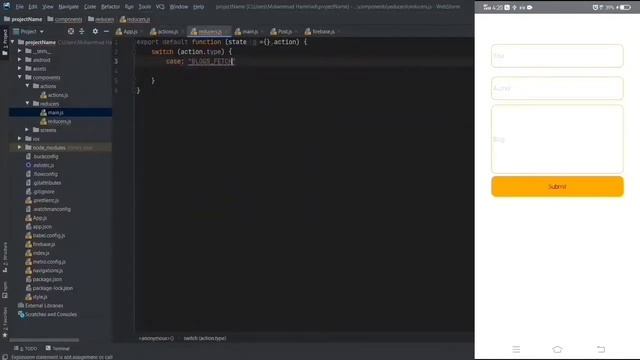Open the Refactor menu
This screenshot has width=640, height=360.
tap(110, 7)
